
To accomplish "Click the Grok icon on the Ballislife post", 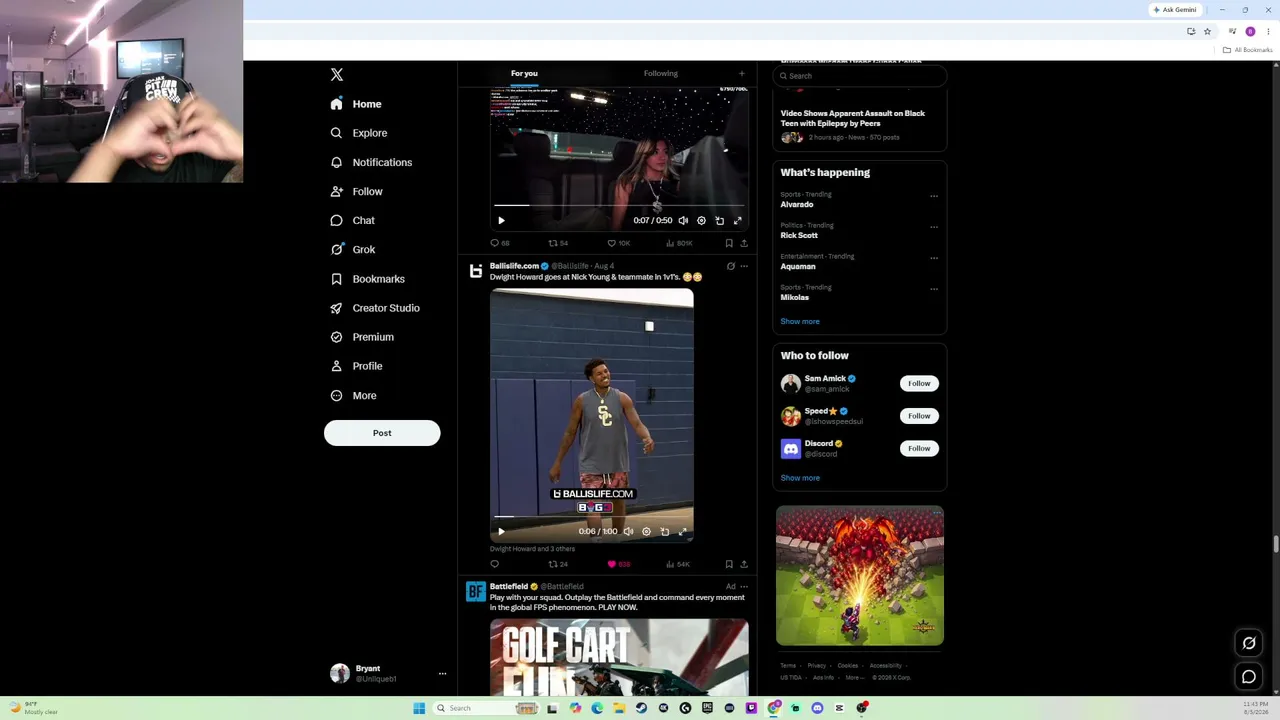I will click(x=730, y=266).
